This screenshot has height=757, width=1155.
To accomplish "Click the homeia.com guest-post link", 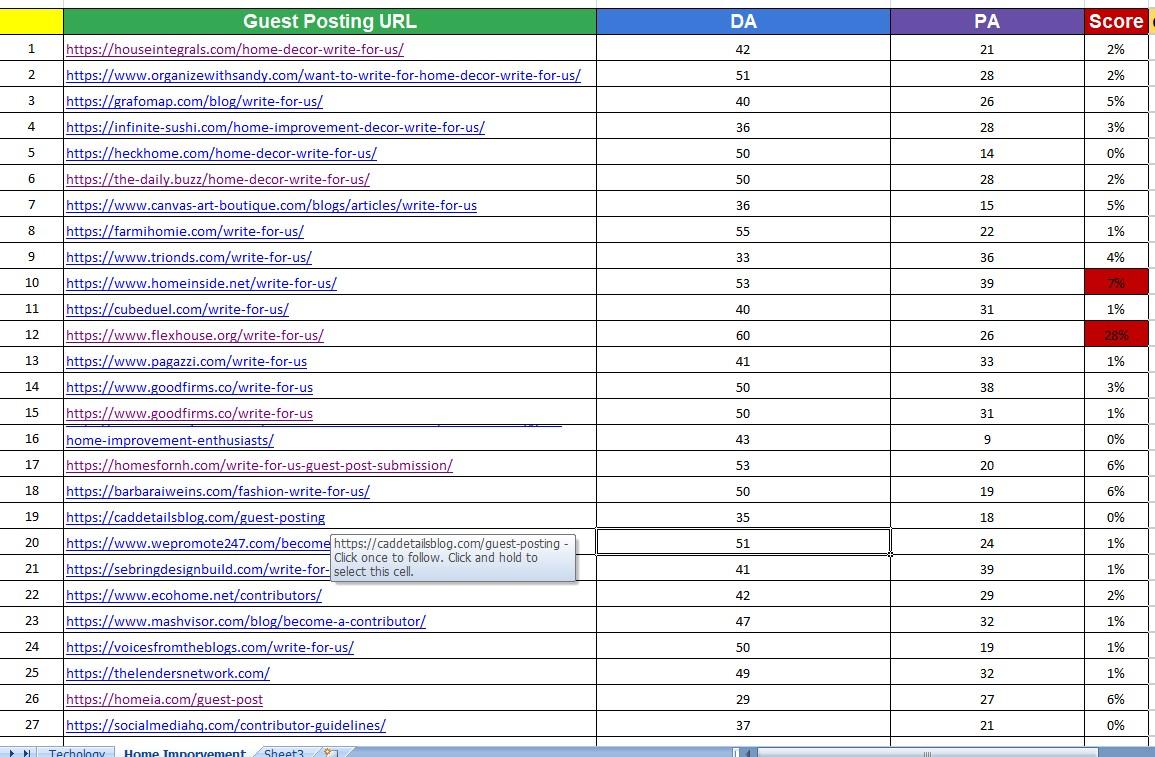I will click(164, 699).
